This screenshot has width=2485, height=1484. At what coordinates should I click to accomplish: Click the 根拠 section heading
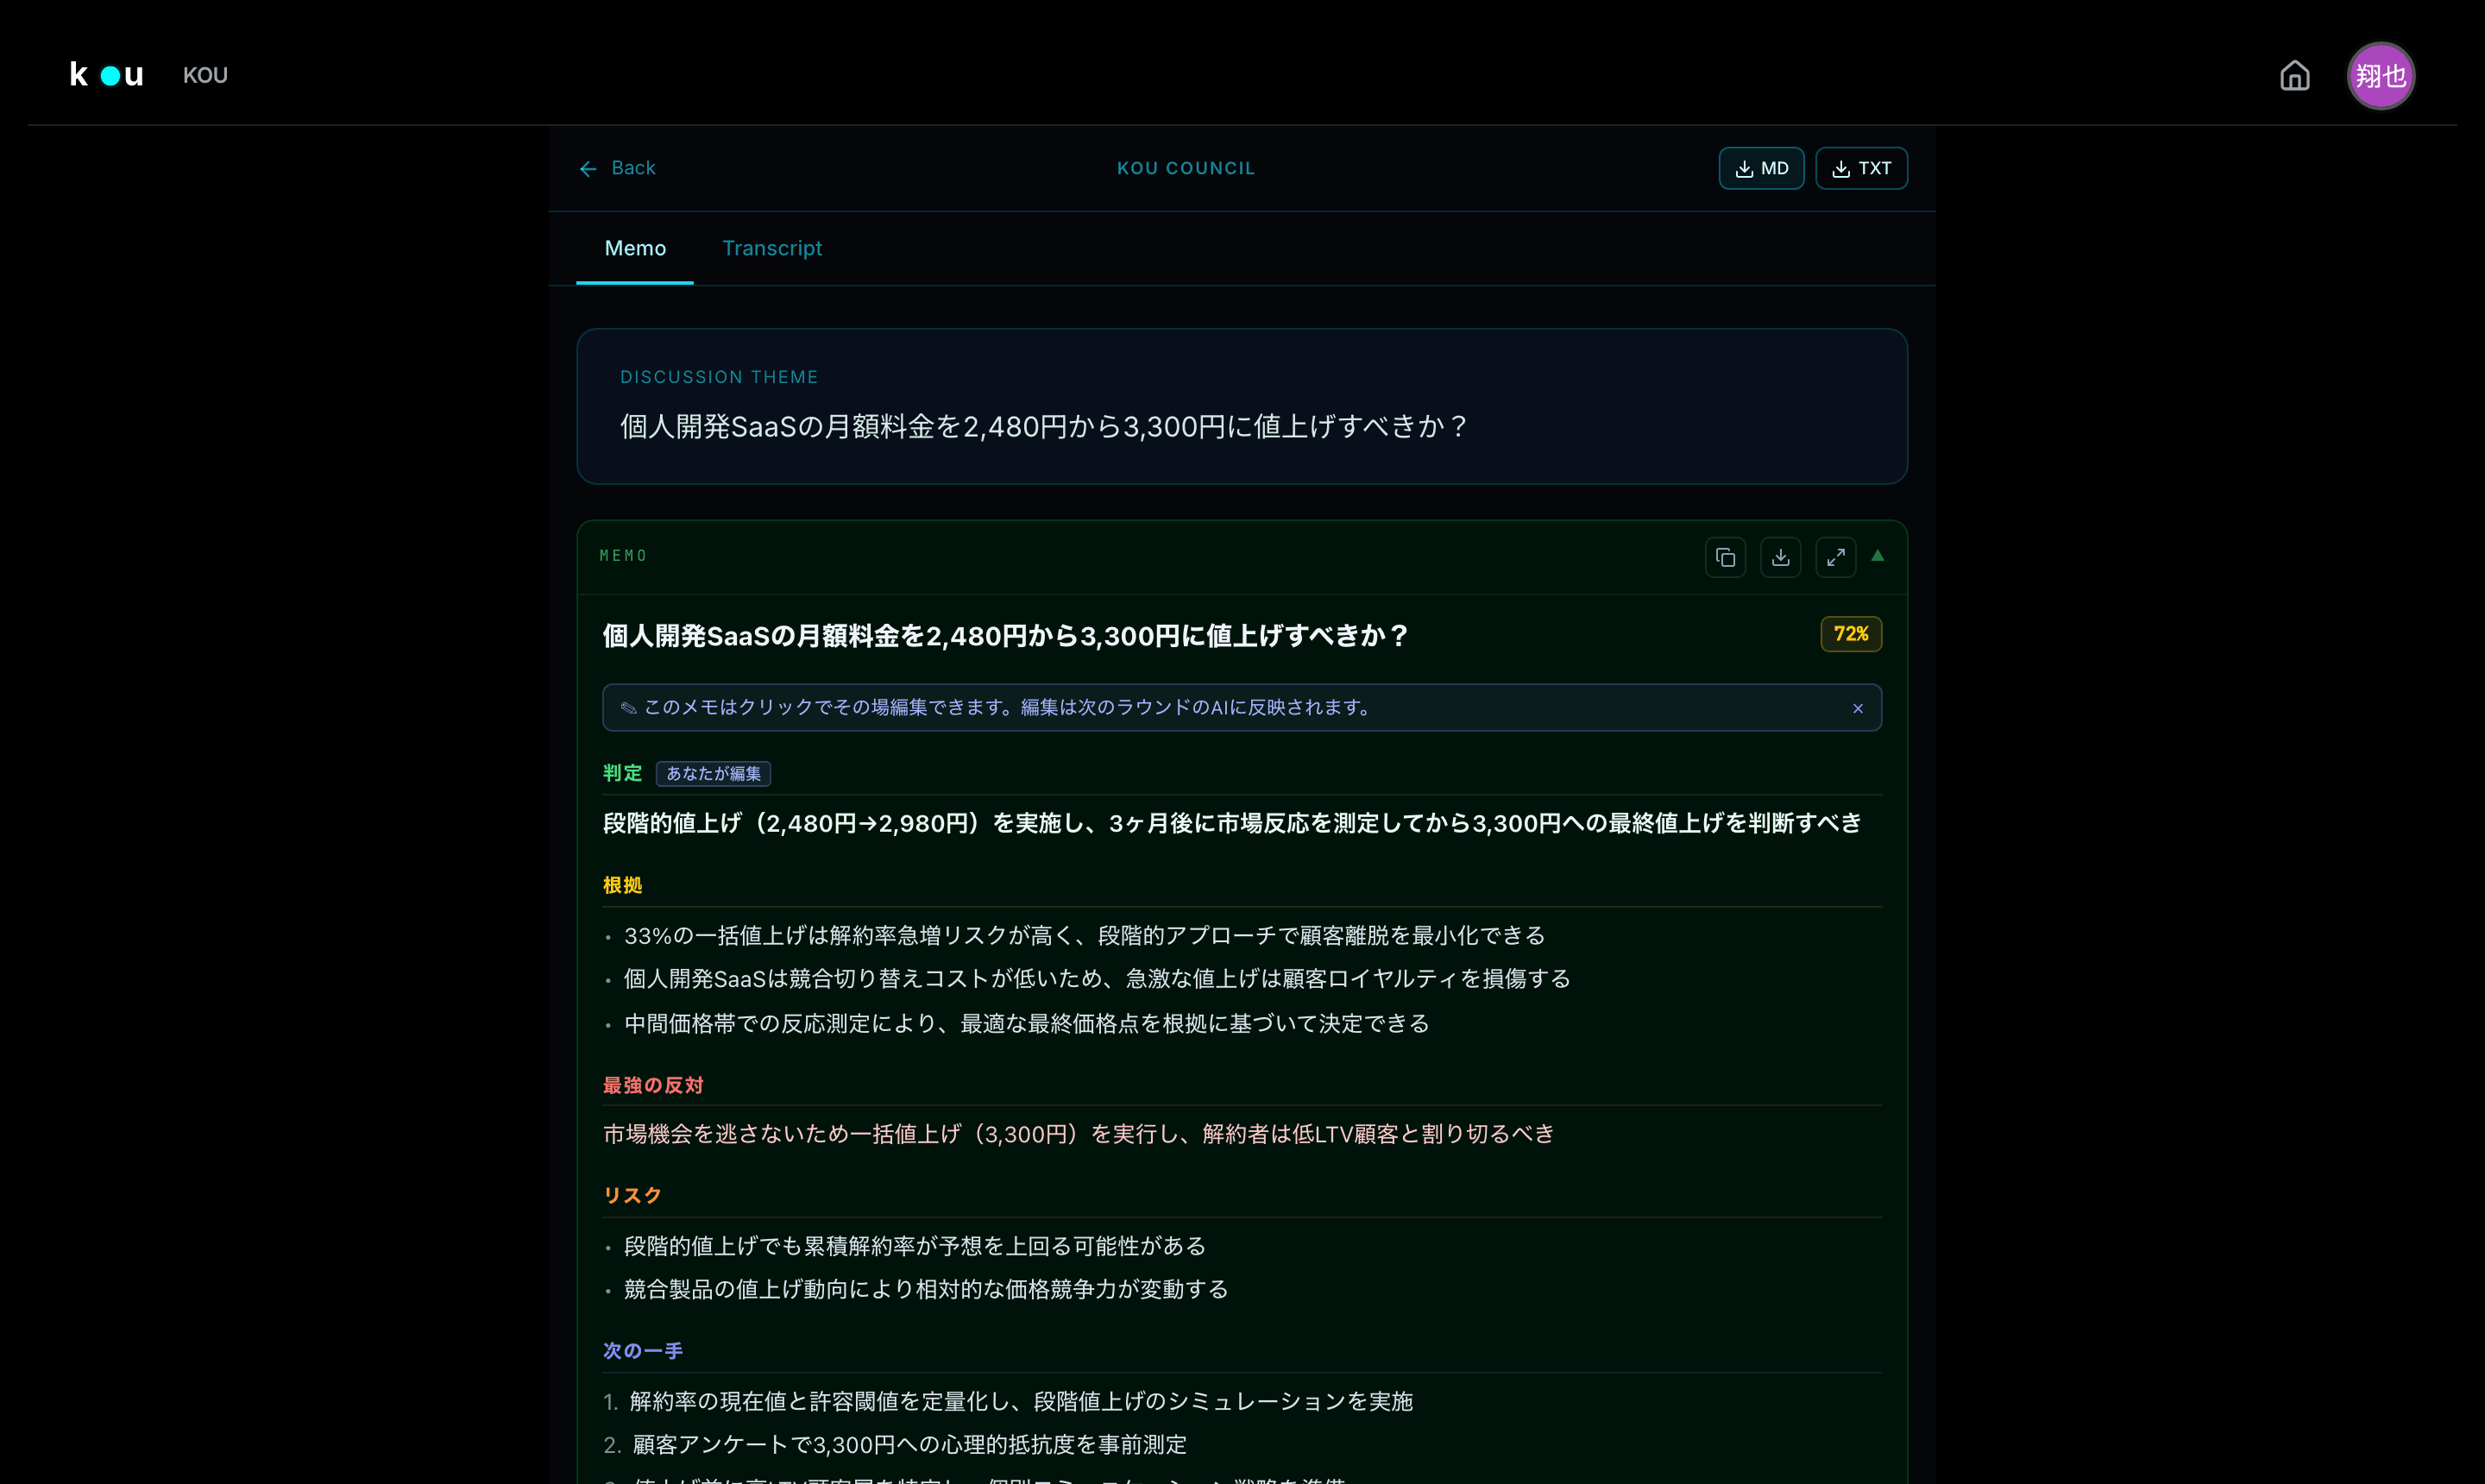click(x=622, y=885)
